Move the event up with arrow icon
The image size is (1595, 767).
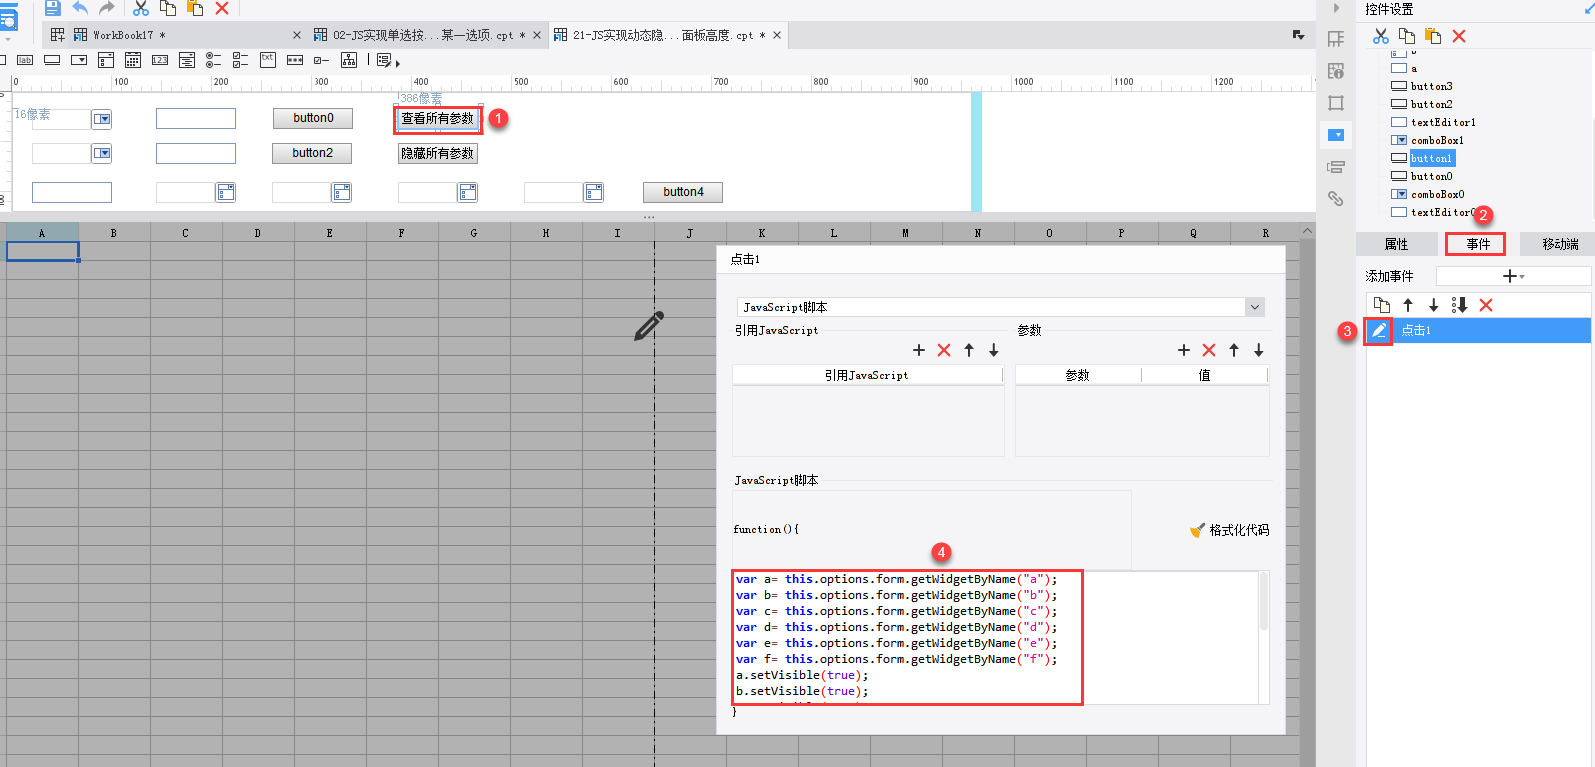(x=1408, y=305)
